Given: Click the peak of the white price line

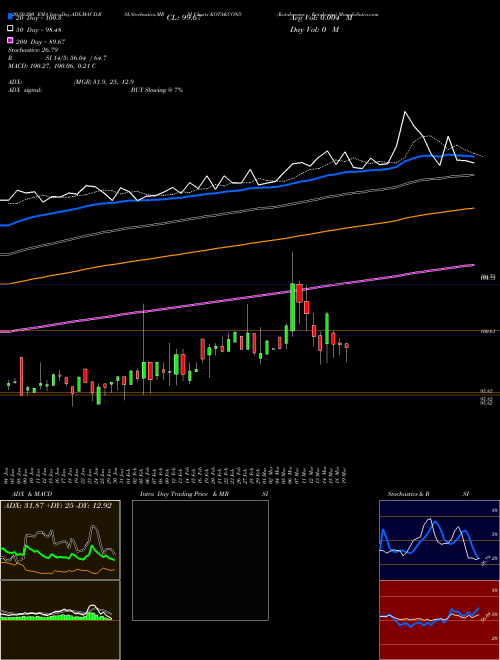Looking at the screenshot, I should 405,112.
